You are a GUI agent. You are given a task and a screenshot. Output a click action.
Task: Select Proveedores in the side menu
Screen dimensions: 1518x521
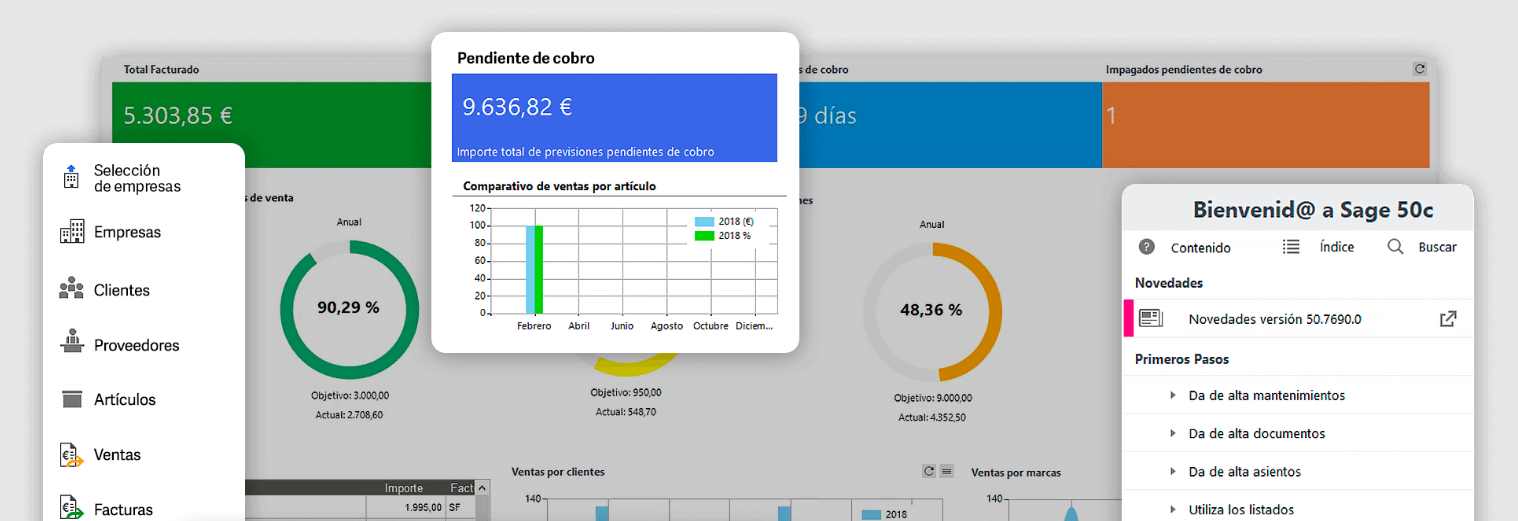coord(136,345)
